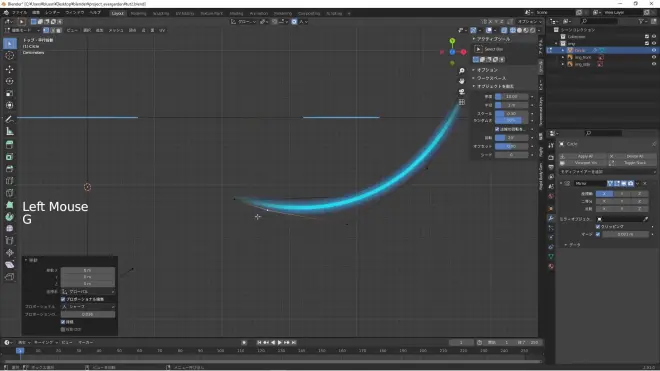Select the Cursor tool in left toolbar
Screen dimensions: 660x371
[10, 56]
